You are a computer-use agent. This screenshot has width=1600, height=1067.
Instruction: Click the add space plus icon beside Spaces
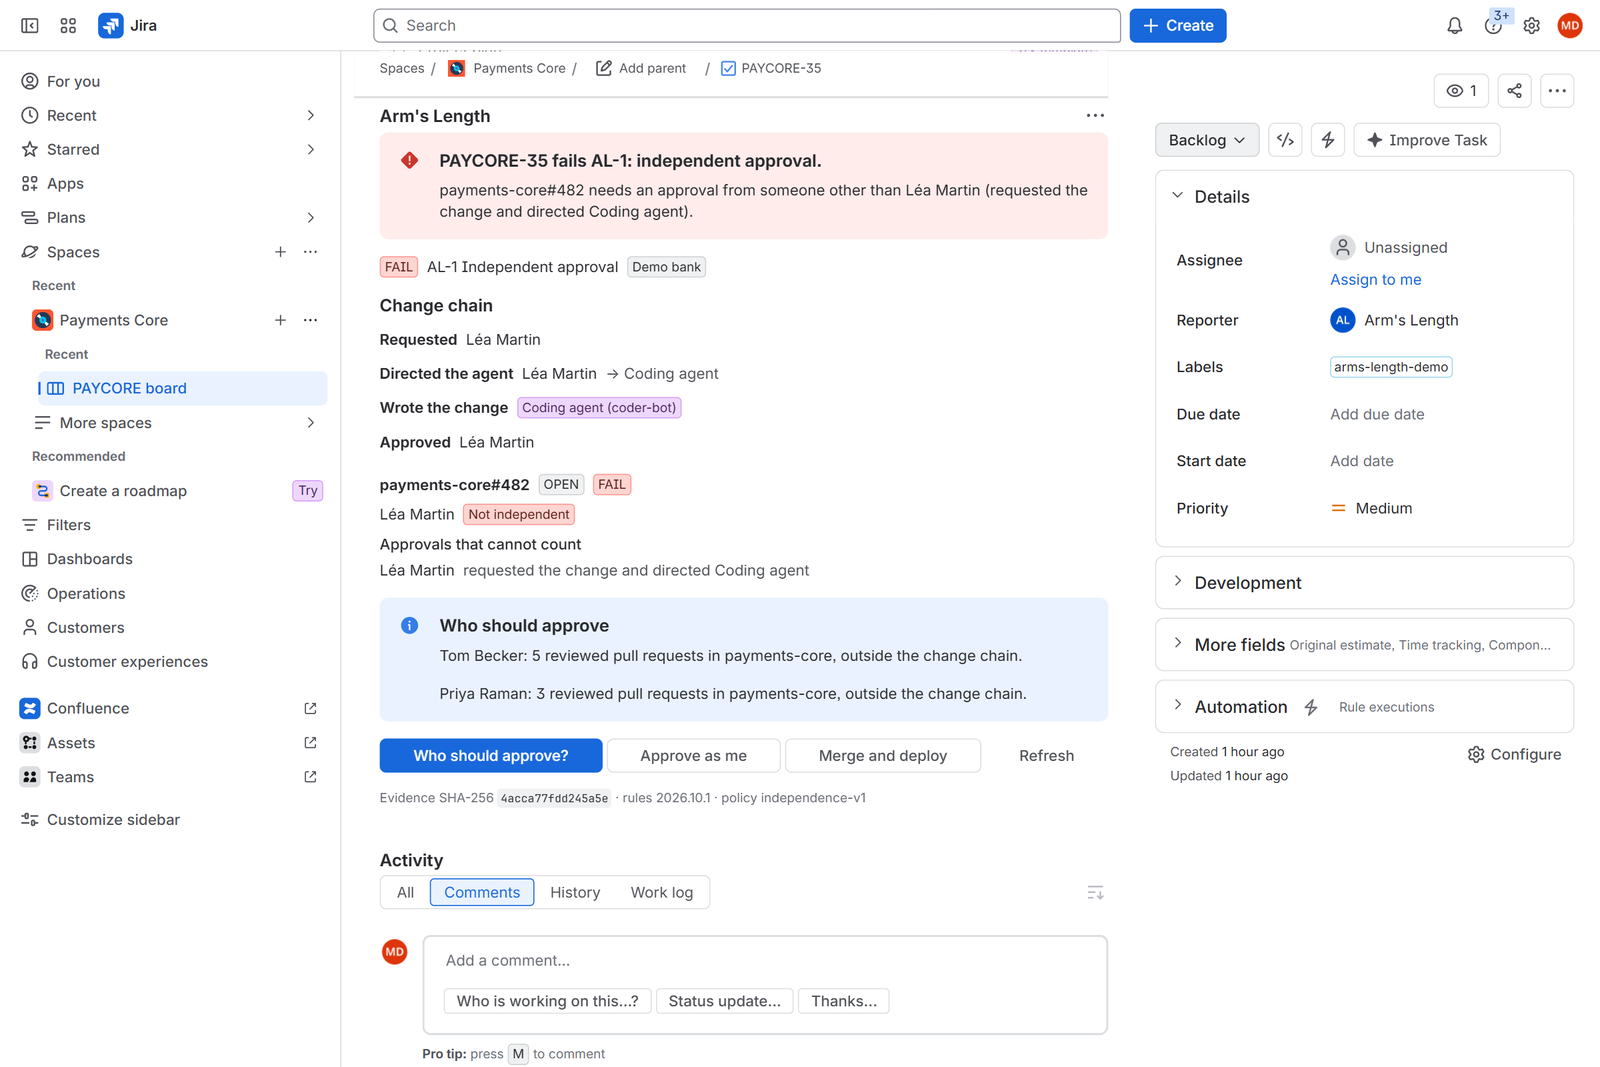tap(280, 252)
